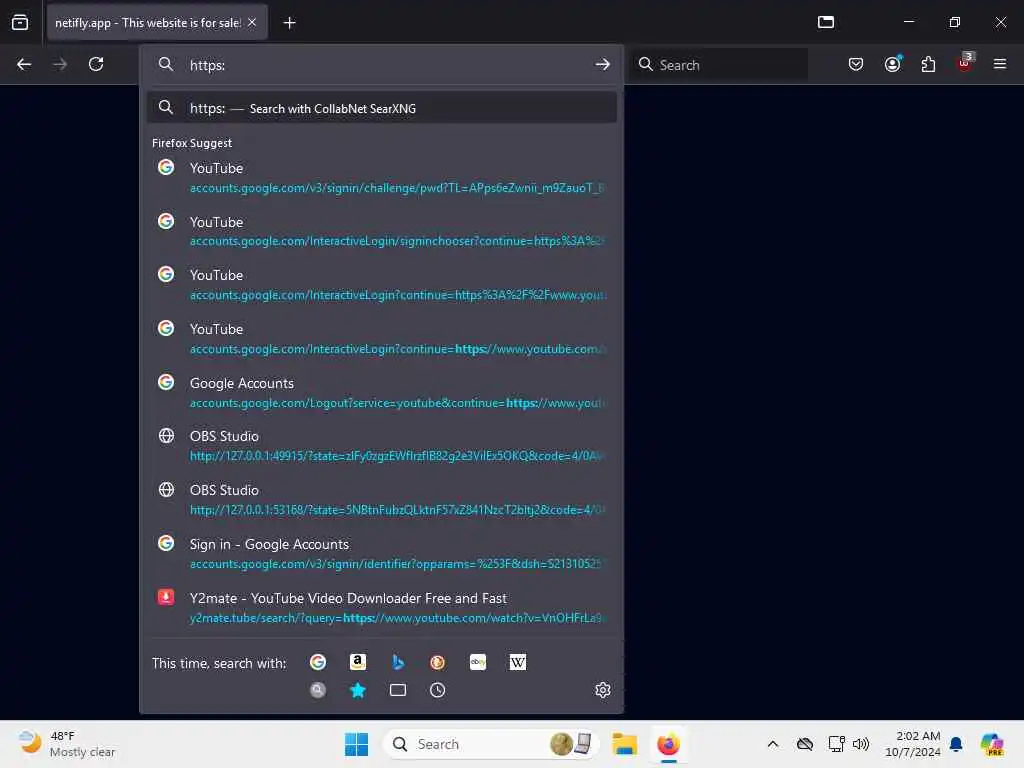Open the Firefox hamburger application menu
Image resolution: width=1024 pixels, height=768 pixels.
point(1000,64)
